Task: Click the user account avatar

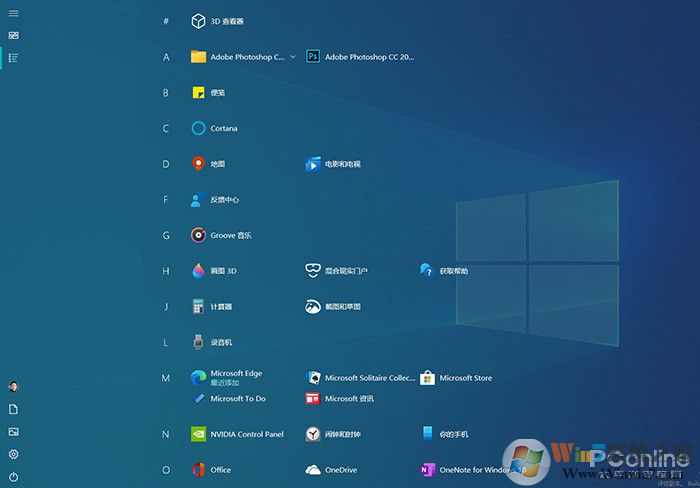Action: click(13, 386)
